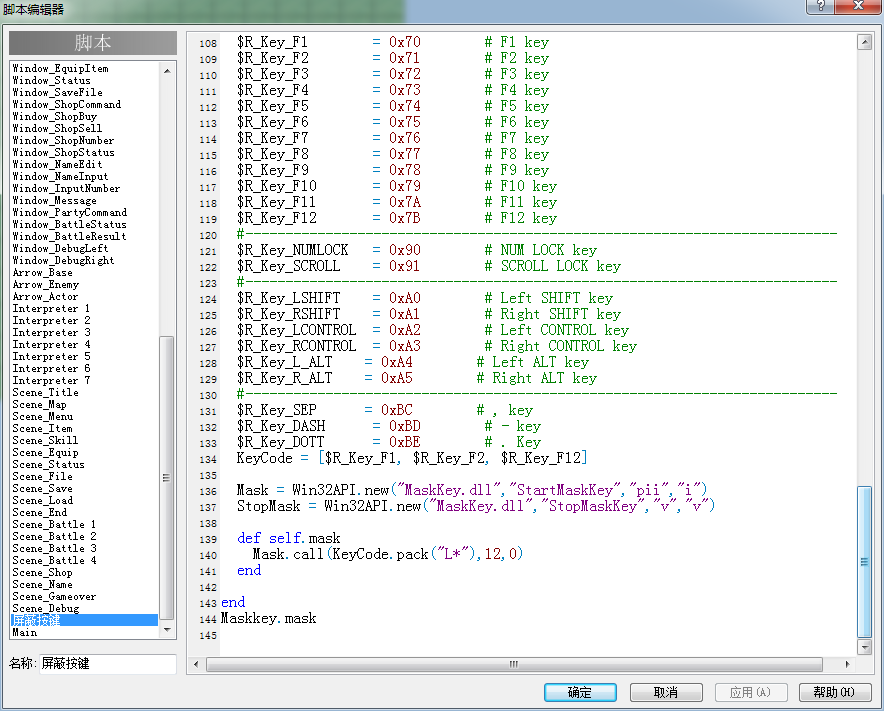The height and width of the screenshot is (711, 884).
Task: Click the 'Maskkey.mask' line 144
Action: click(x=268, y=618)
